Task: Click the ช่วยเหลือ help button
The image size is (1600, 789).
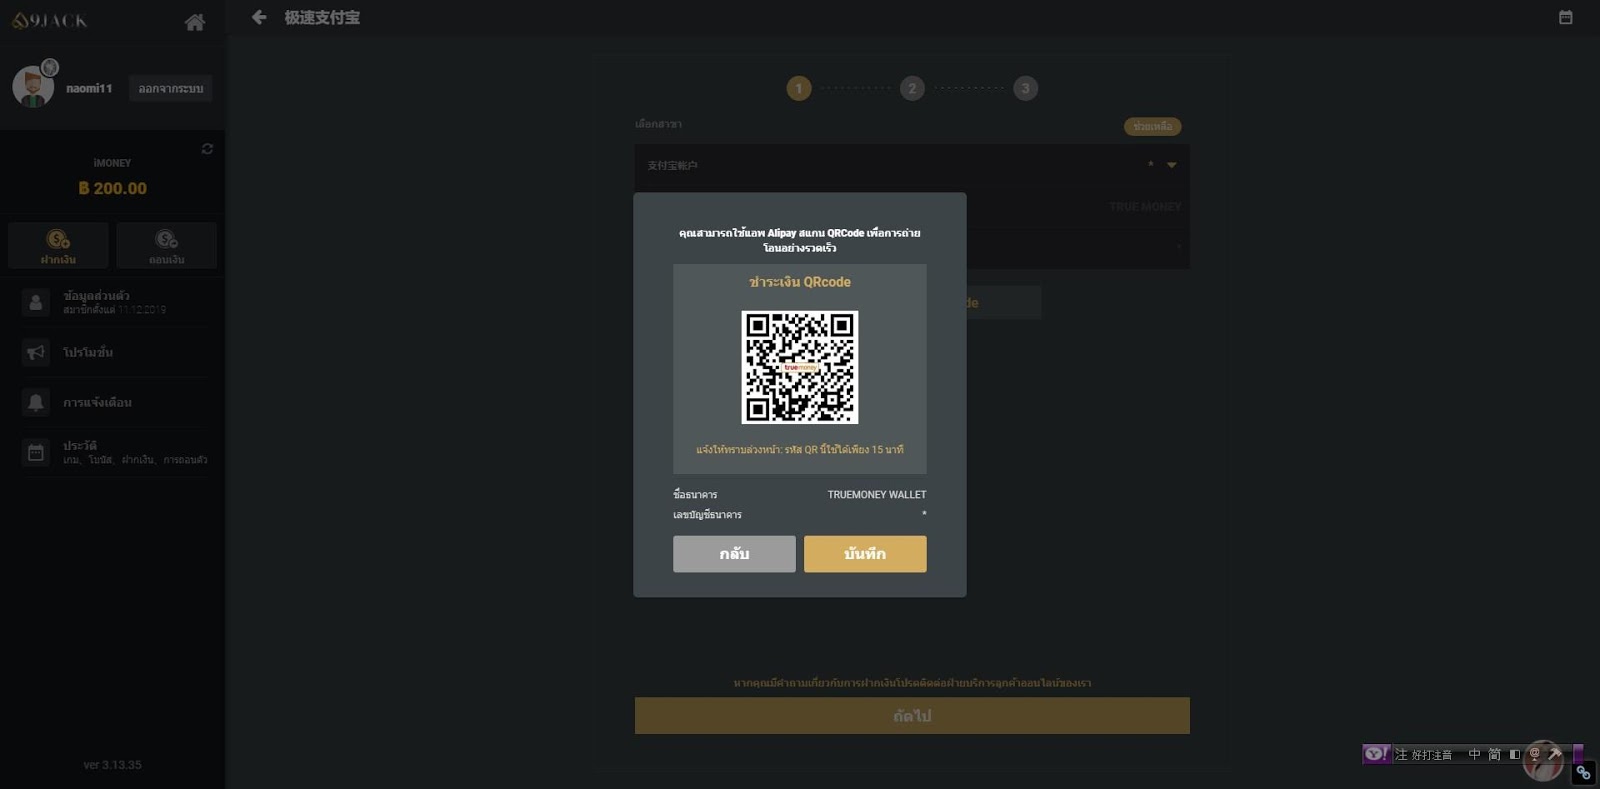Action: point(1153,127)
